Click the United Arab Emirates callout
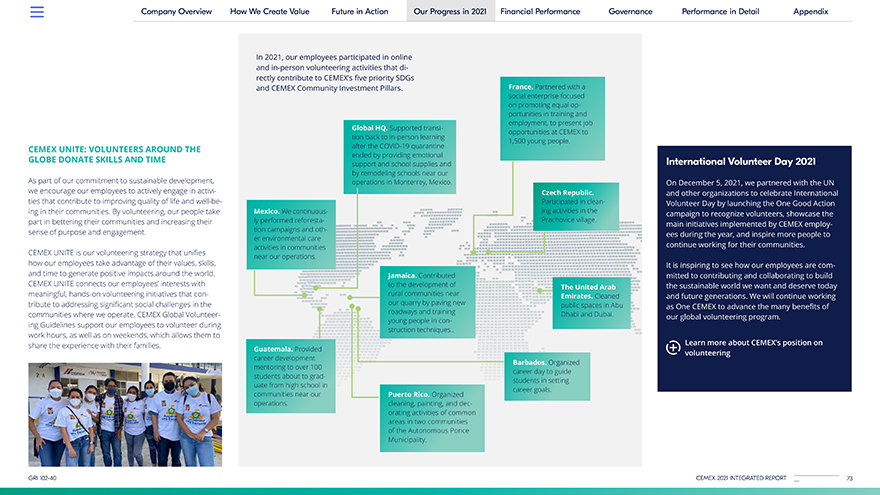Image resolution: width=880 pixels, height=495 pixels. (x=595, y=300)
